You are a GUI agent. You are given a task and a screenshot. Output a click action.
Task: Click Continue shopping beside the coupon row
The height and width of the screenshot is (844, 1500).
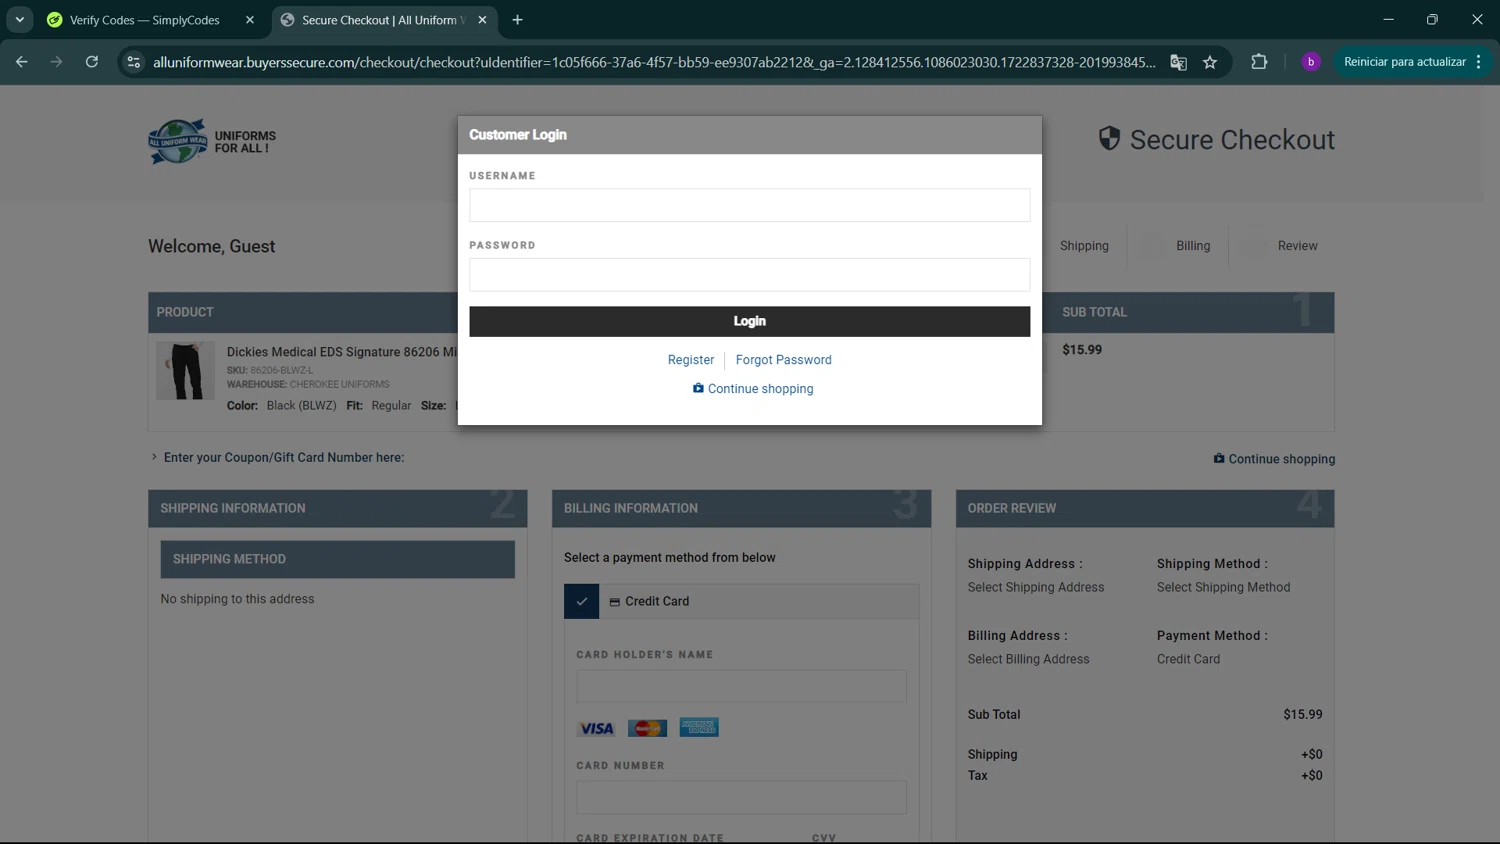pos(1274,459)
